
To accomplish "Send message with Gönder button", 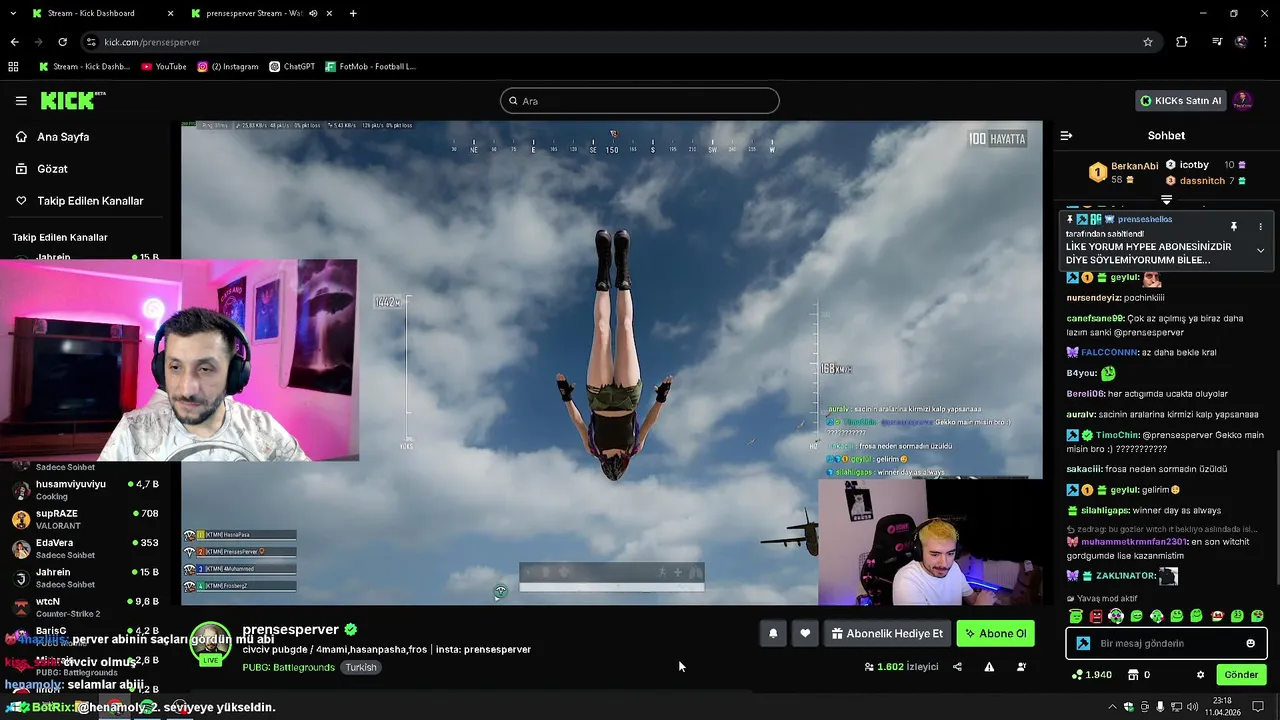I will [x=1241, y=675].
